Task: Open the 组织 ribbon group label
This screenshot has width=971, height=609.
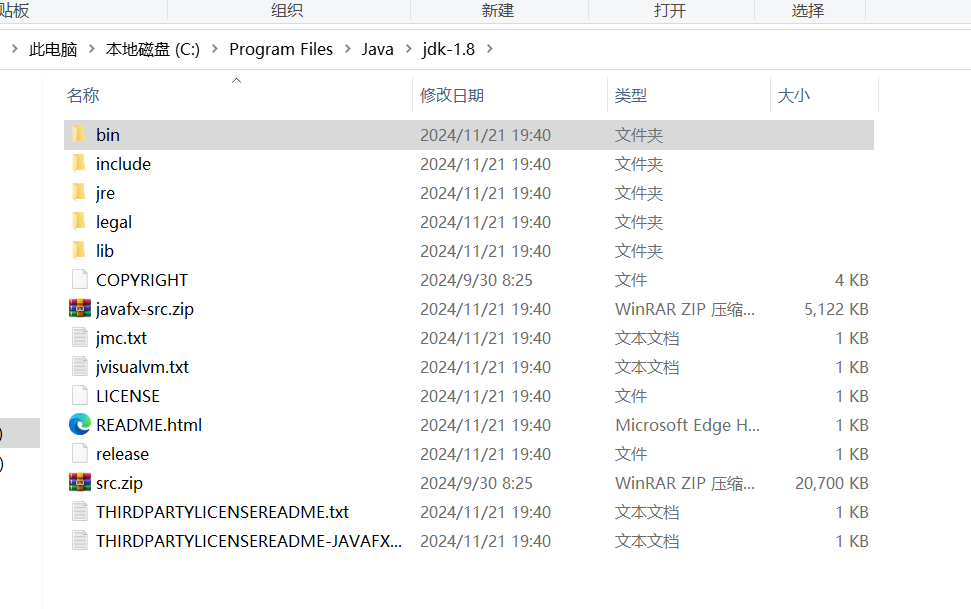Action: pos(287,11)
